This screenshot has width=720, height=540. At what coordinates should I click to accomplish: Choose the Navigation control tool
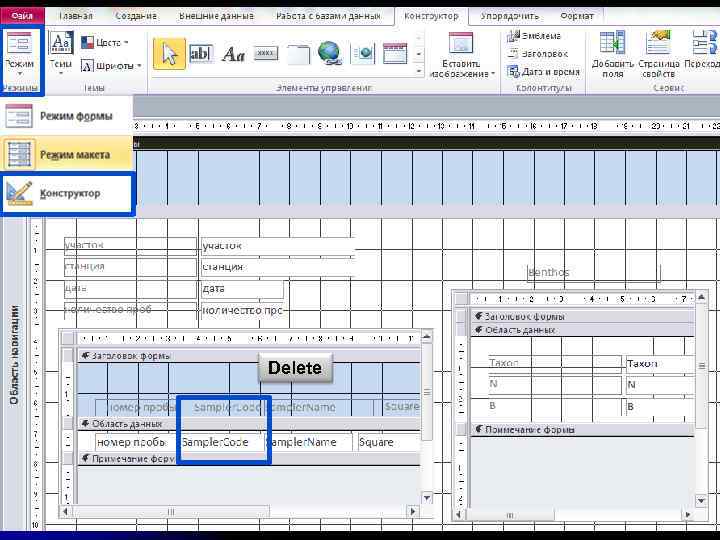coord(395,53)
